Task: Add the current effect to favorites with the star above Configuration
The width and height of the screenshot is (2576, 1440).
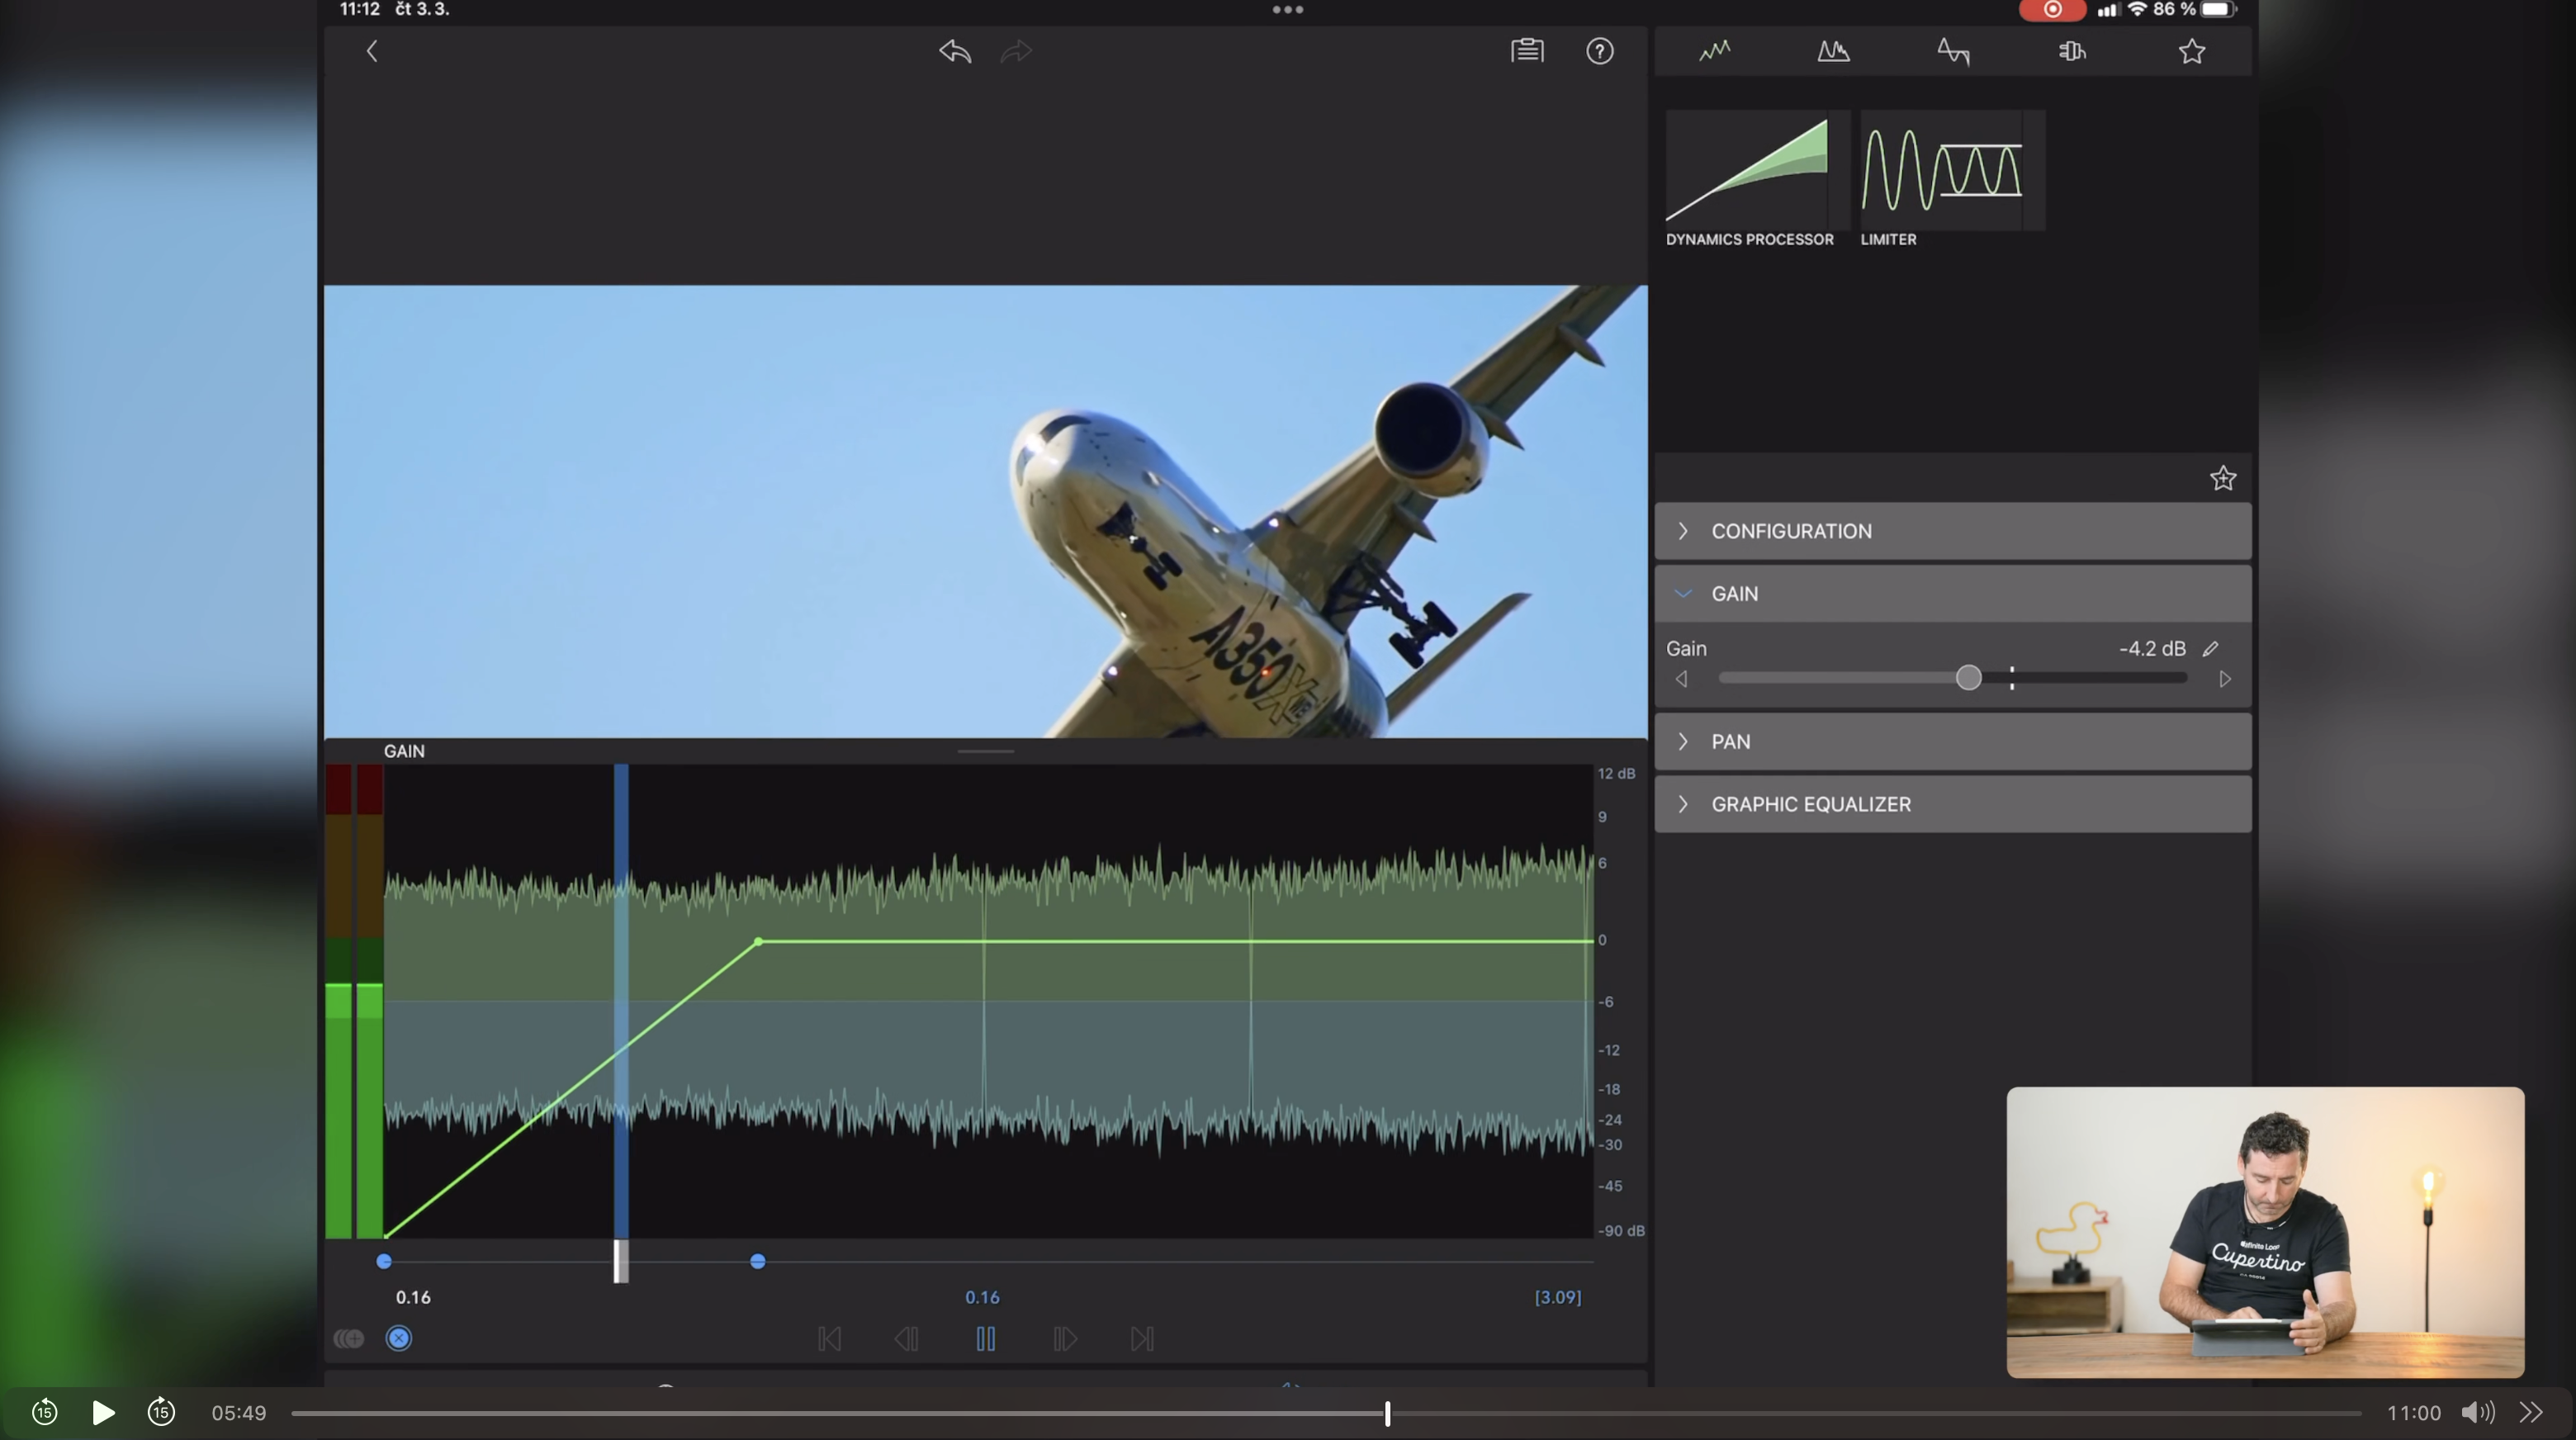Action: pos(2222,479)
